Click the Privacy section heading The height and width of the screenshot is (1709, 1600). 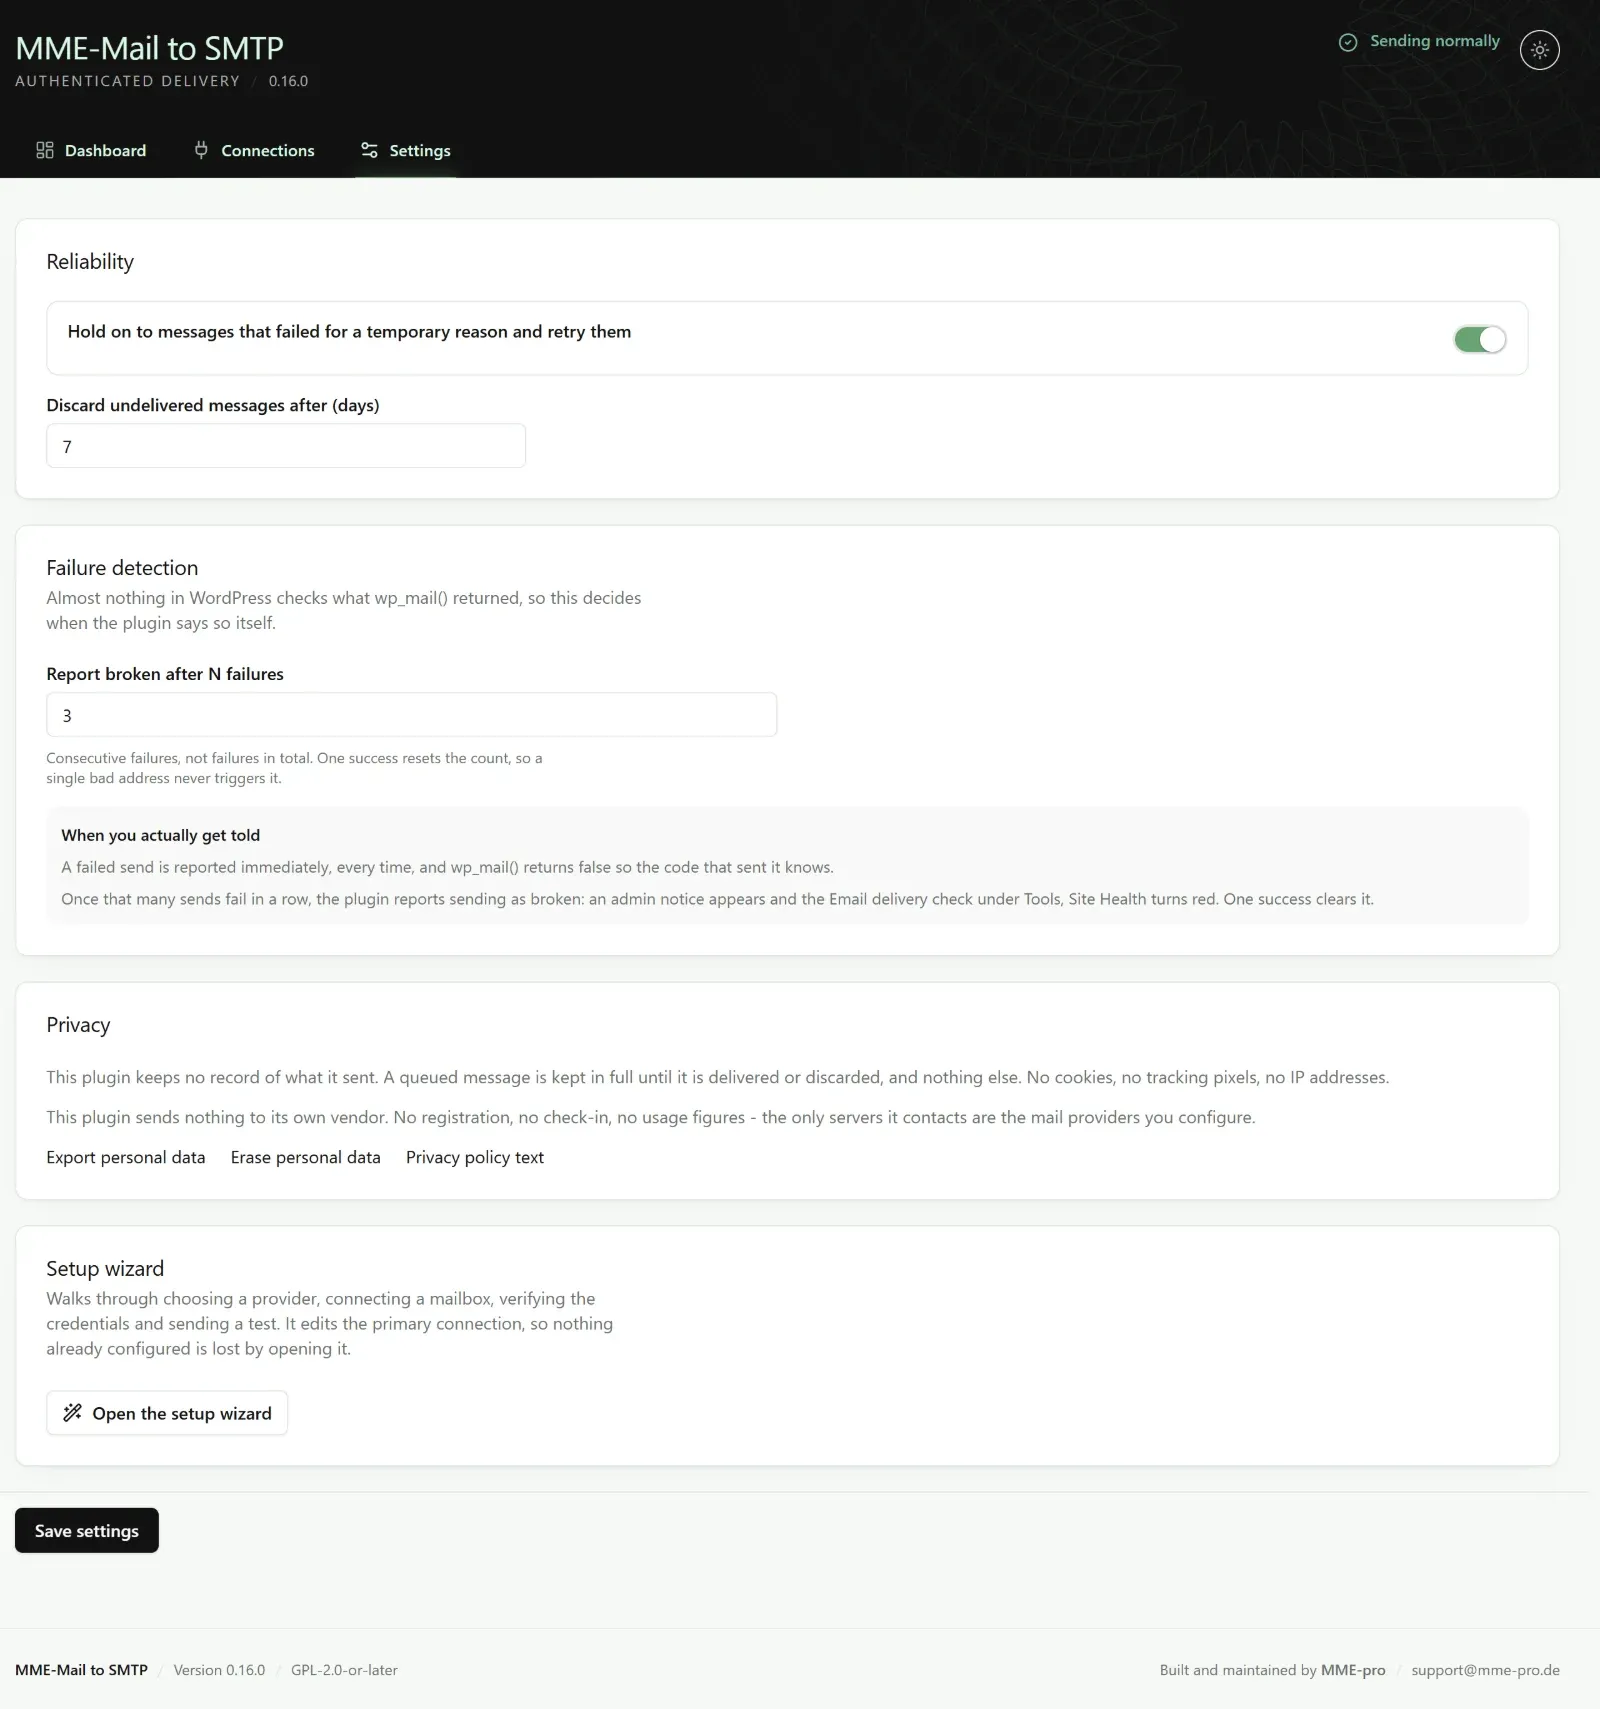(x=78, y=1025)
